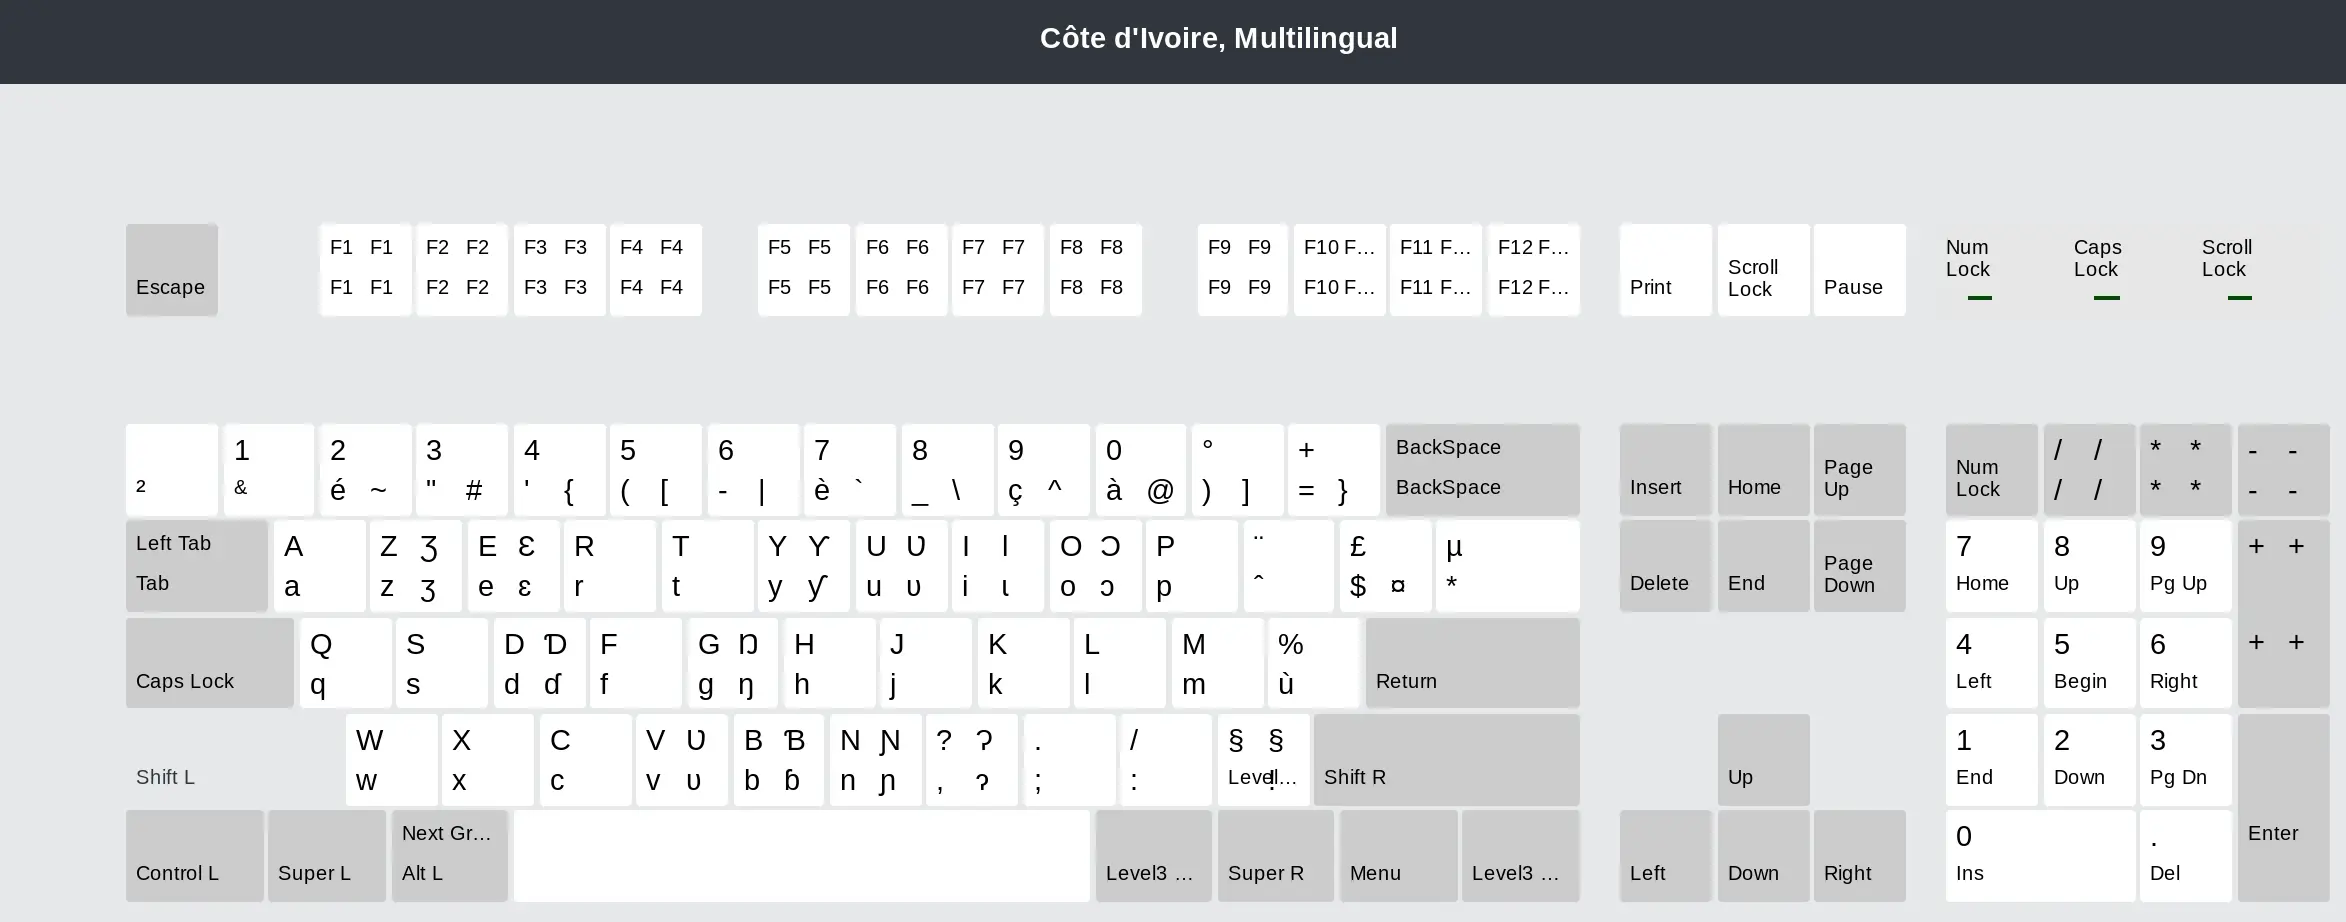
Task: Click the M key
Action: (1218, 663)
